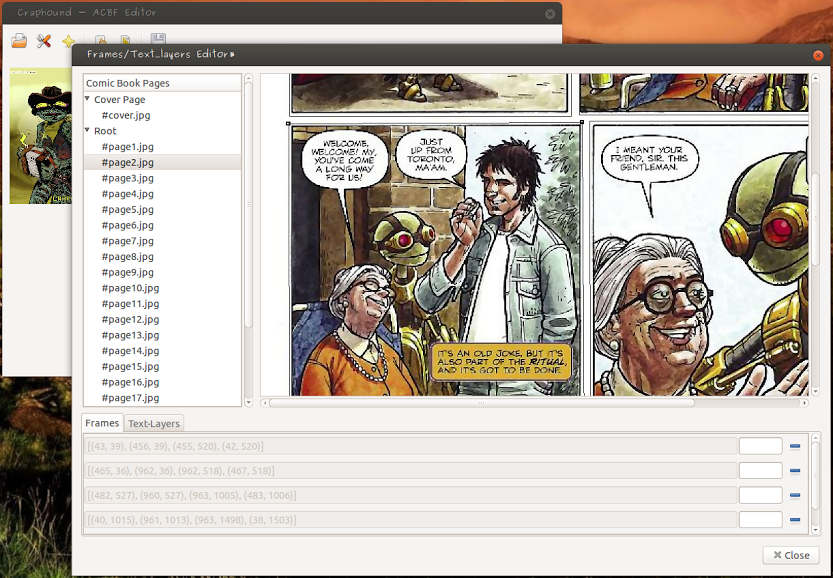
Task: Click the open folder icon in ACBF Editor
Action: (x=19, y=41)
